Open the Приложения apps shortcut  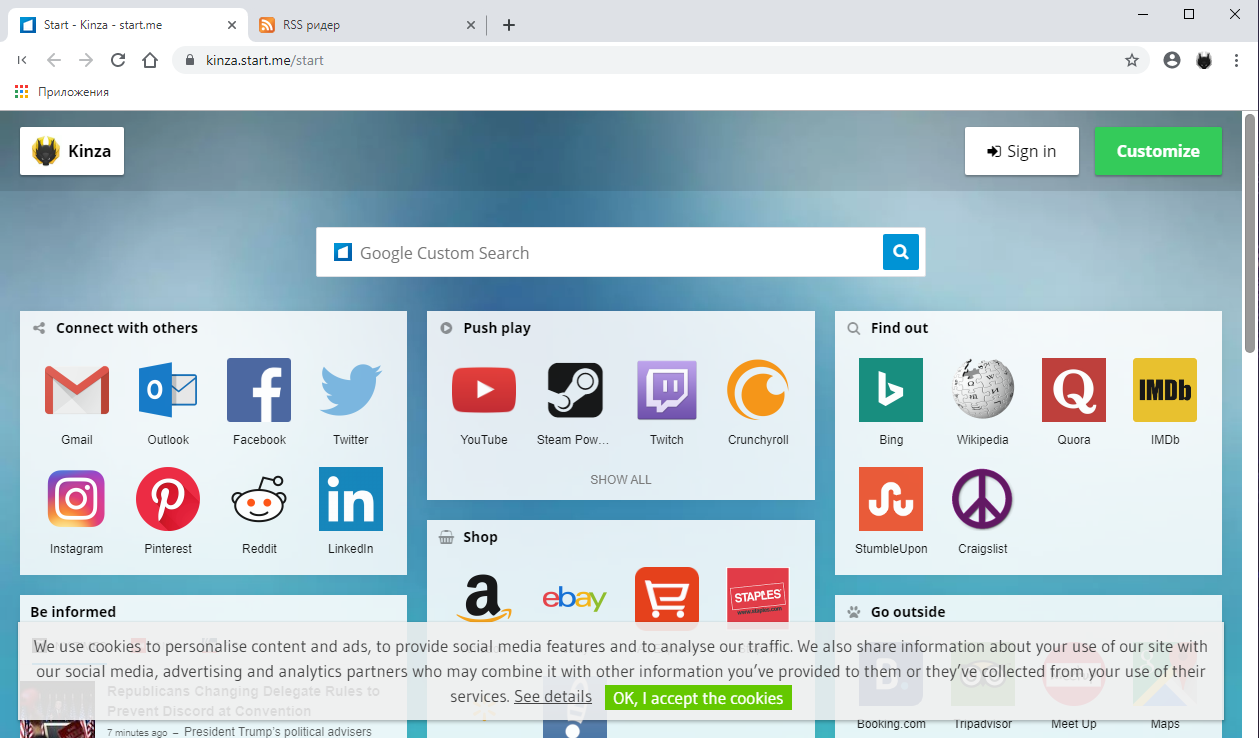point(62,92)
